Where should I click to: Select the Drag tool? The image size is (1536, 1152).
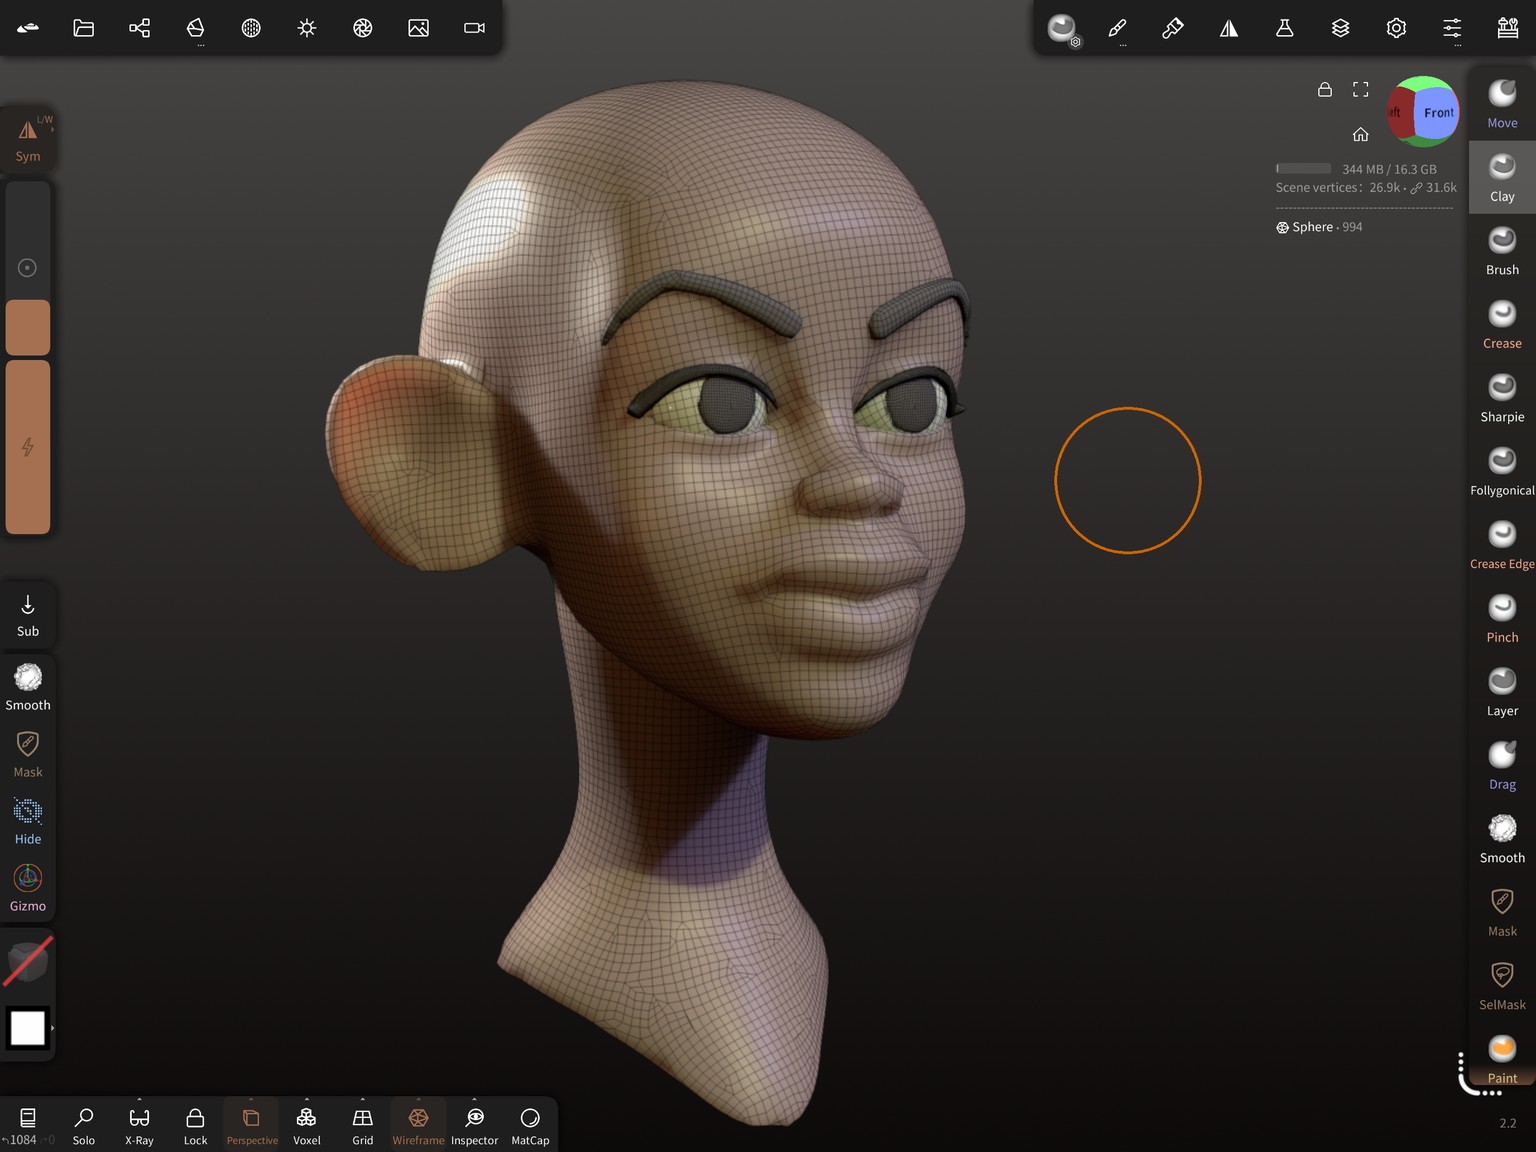pyautogui.click(x=1502, y=765)
